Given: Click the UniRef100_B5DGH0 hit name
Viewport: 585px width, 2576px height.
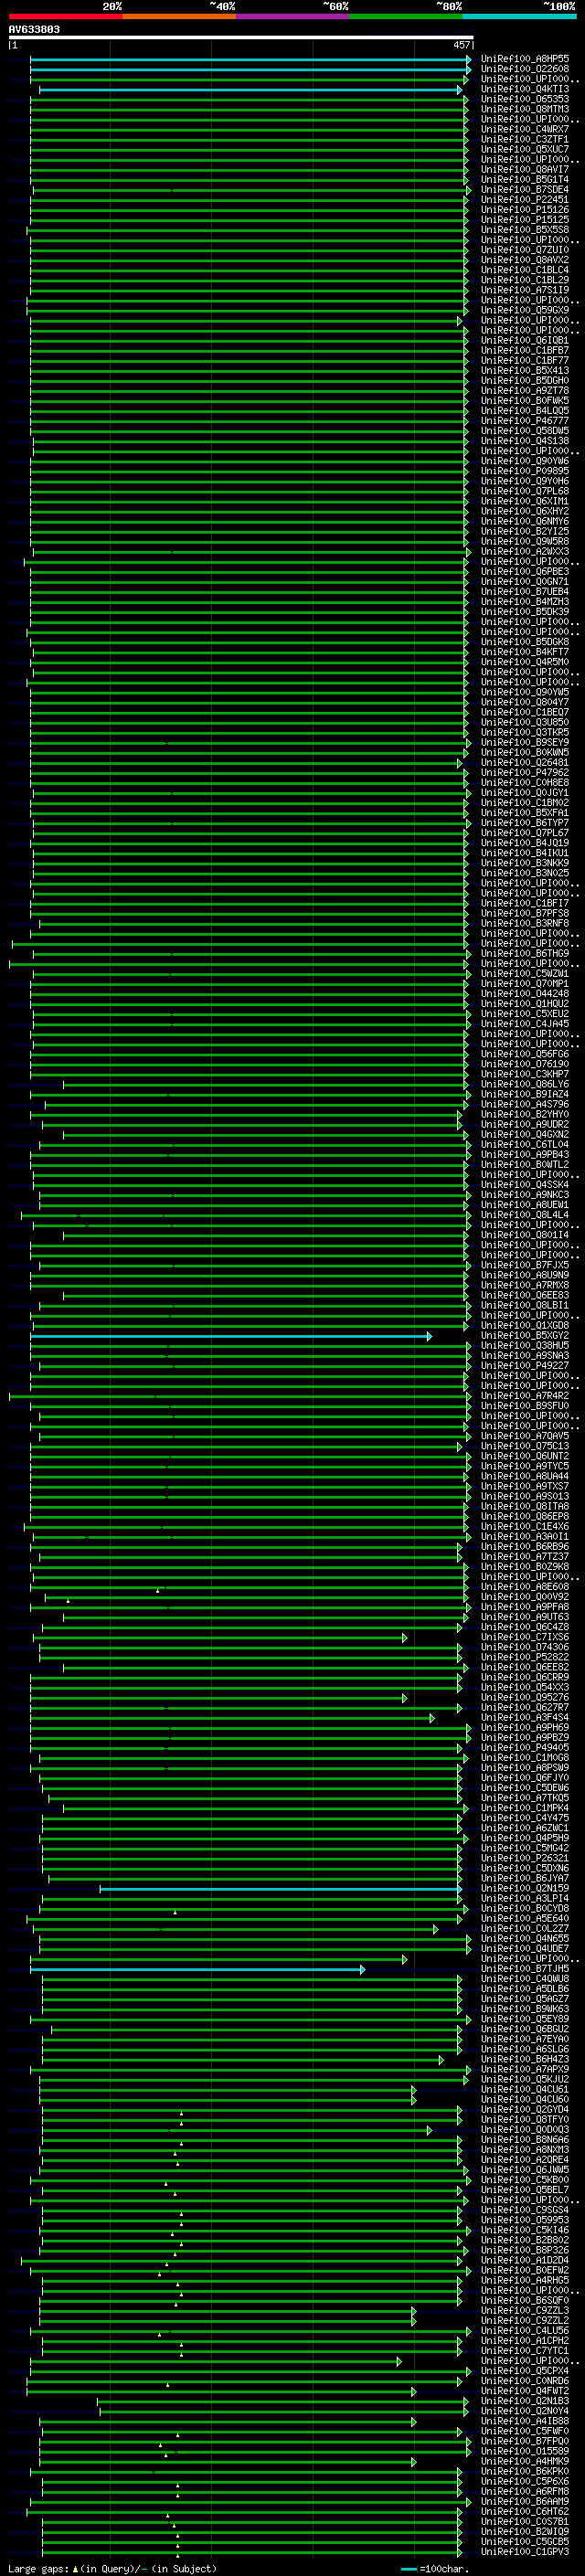Looking at the screenshot, I should click(x=524, y=380).
